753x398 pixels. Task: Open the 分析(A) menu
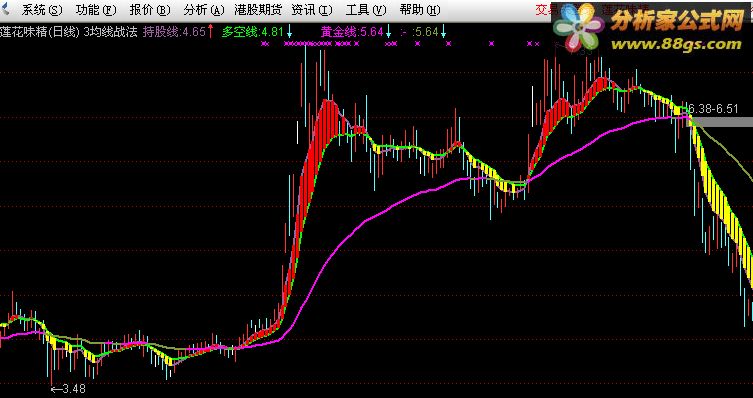pos(204,10)
